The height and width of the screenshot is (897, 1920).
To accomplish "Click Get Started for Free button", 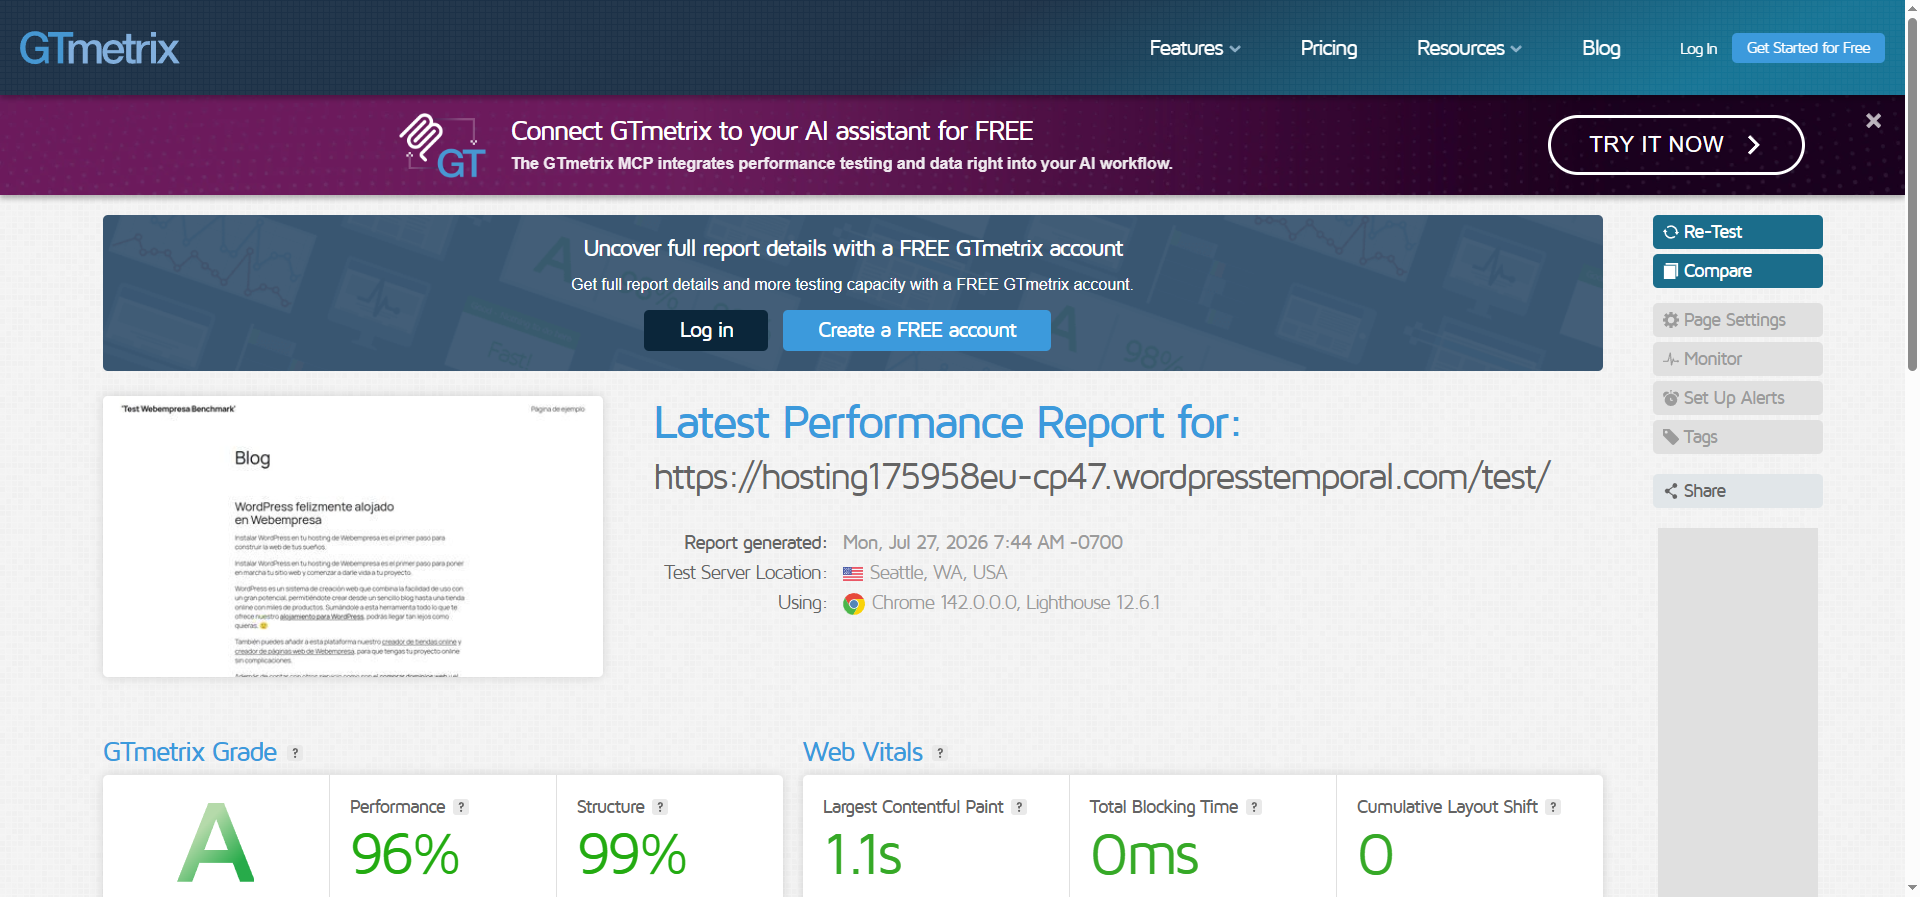I will pos(1808,48).
